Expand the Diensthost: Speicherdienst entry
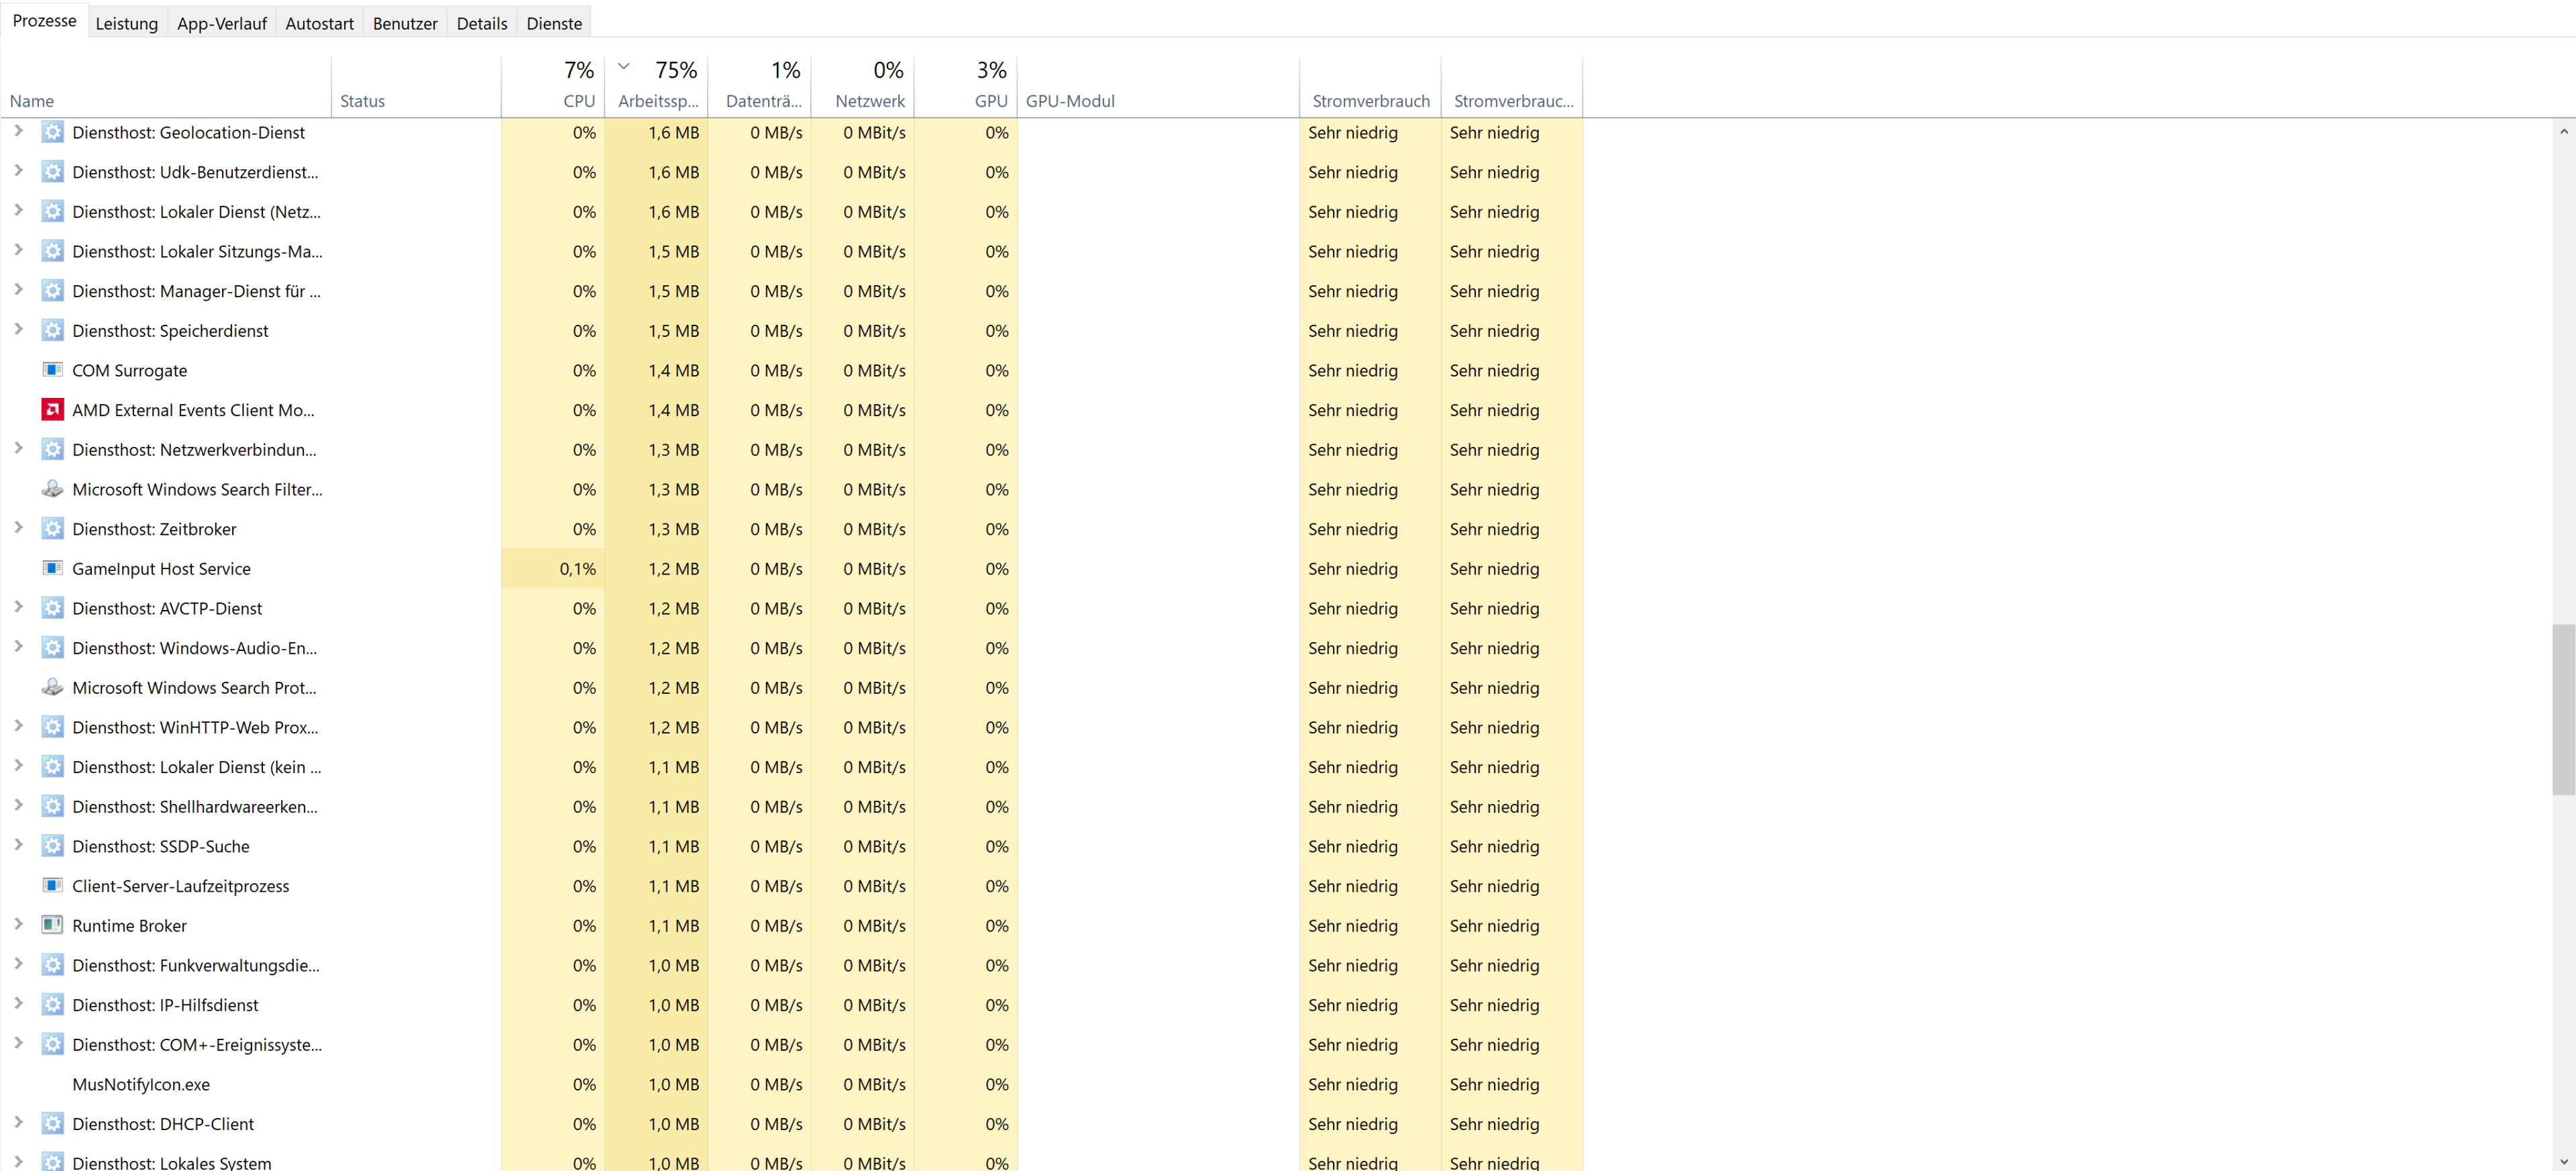 pos(18,329)
